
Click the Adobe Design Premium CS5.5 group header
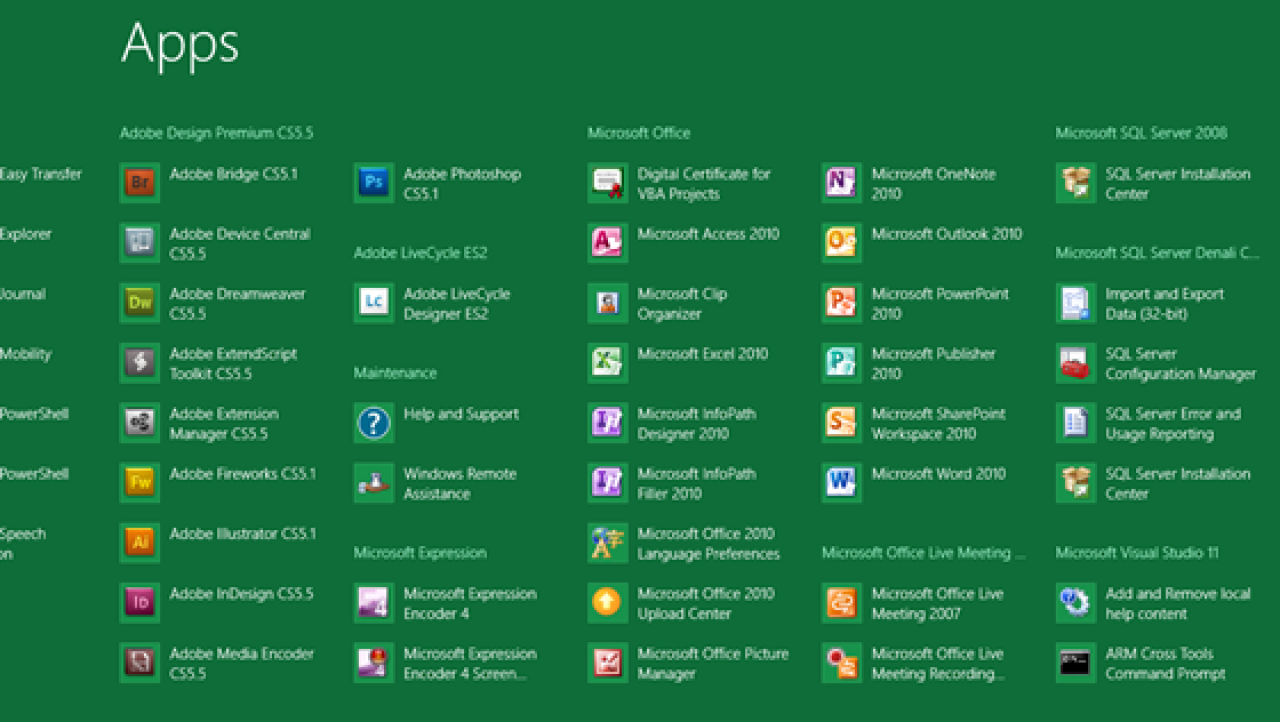pyautogui.click(x=217, y=133)
